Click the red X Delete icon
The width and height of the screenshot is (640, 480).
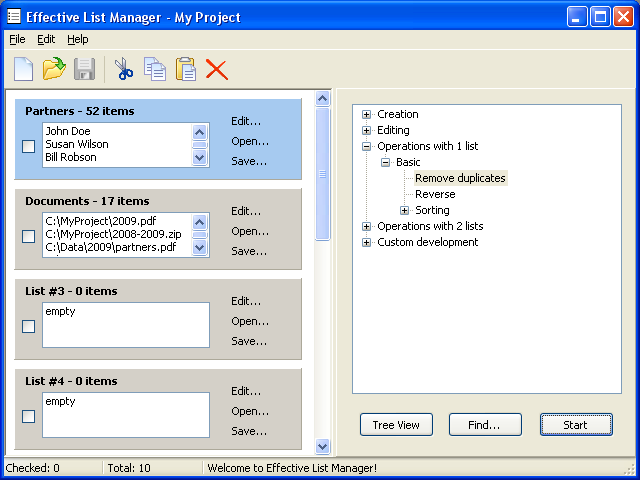point(217,69)
